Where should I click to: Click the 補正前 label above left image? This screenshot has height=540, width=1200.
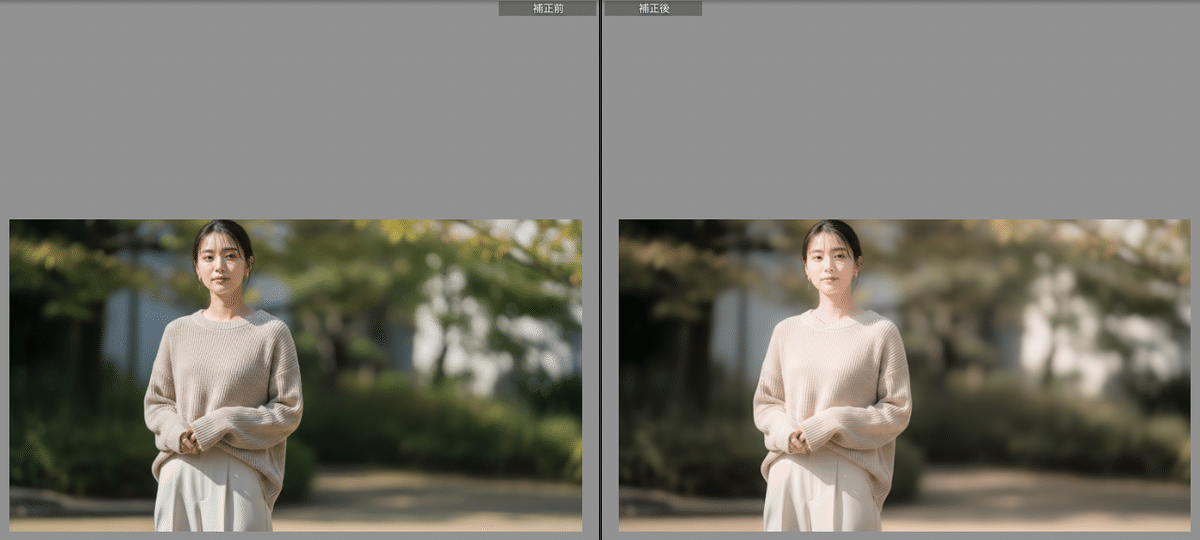click(547, 8)
